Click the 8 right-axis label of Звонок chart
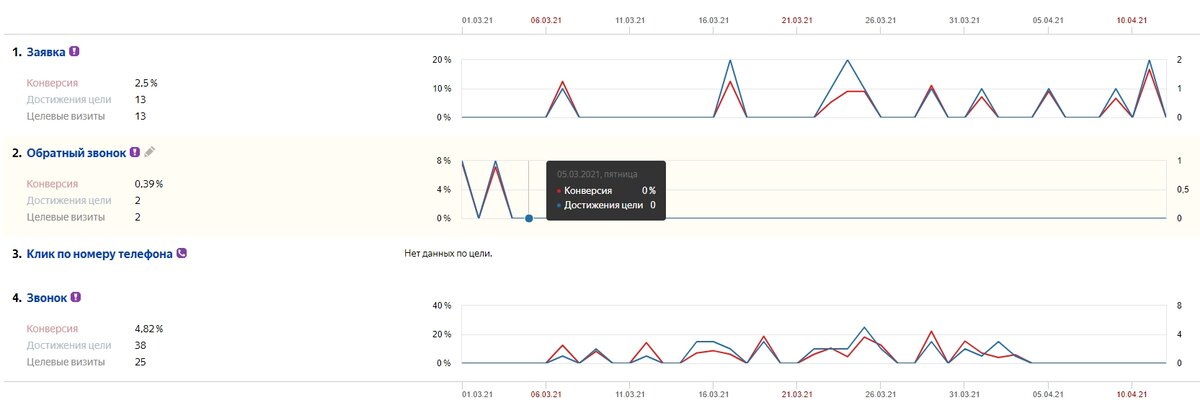Image resolution: width=1200 pixels, height=413 pixels. 1181,306
